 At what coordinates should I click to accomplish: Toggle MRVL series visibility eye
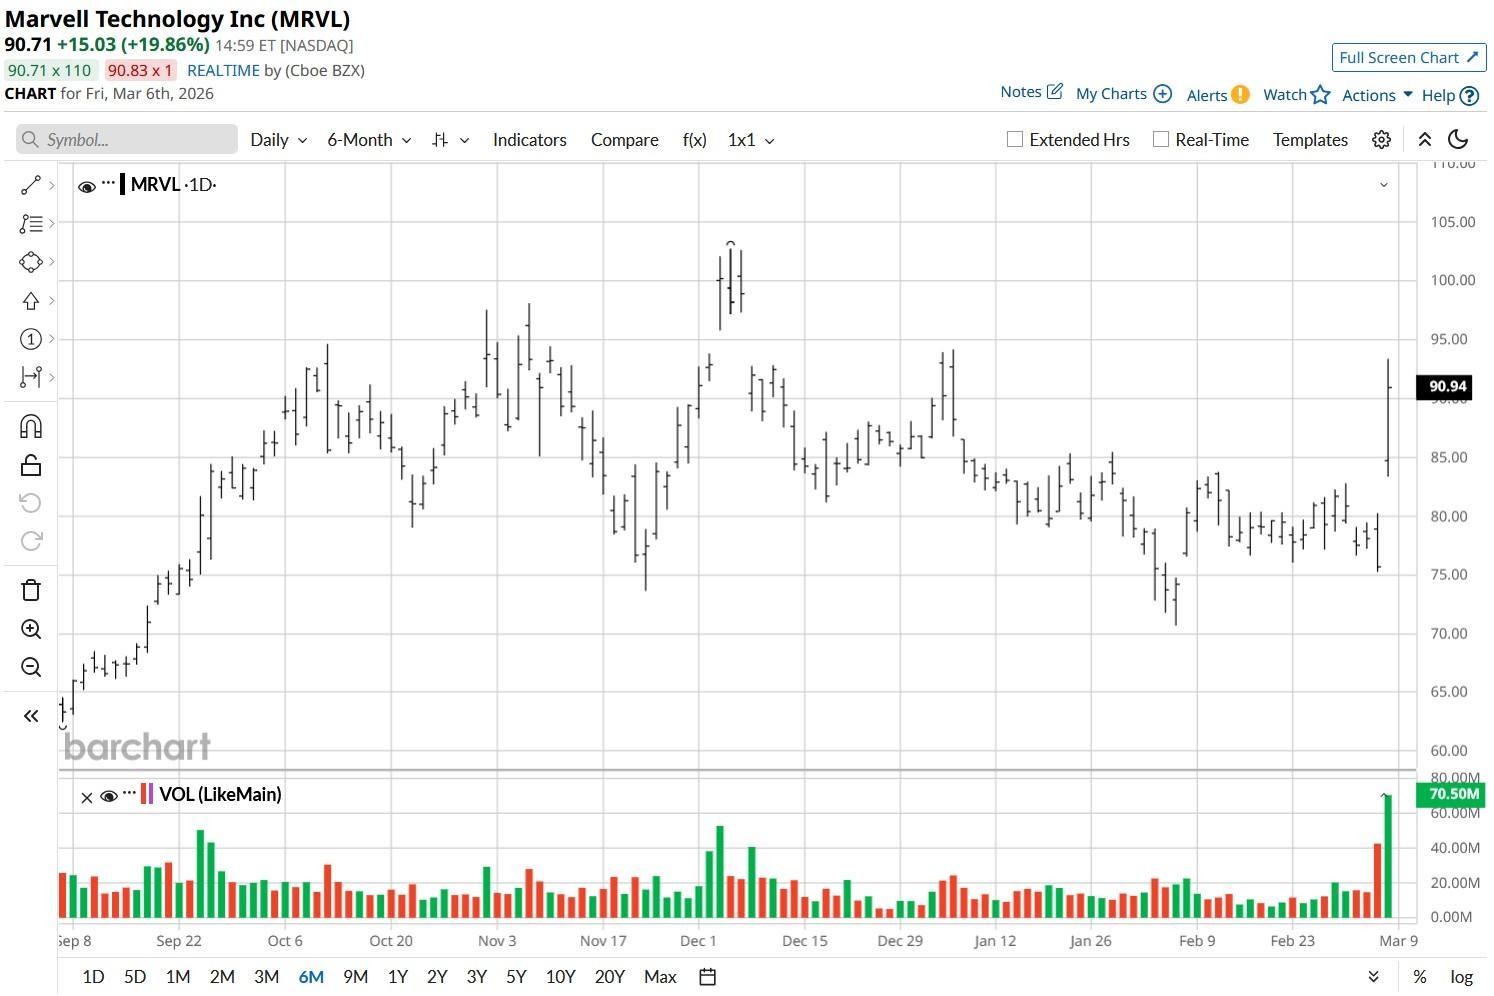(x=87, y=186)
